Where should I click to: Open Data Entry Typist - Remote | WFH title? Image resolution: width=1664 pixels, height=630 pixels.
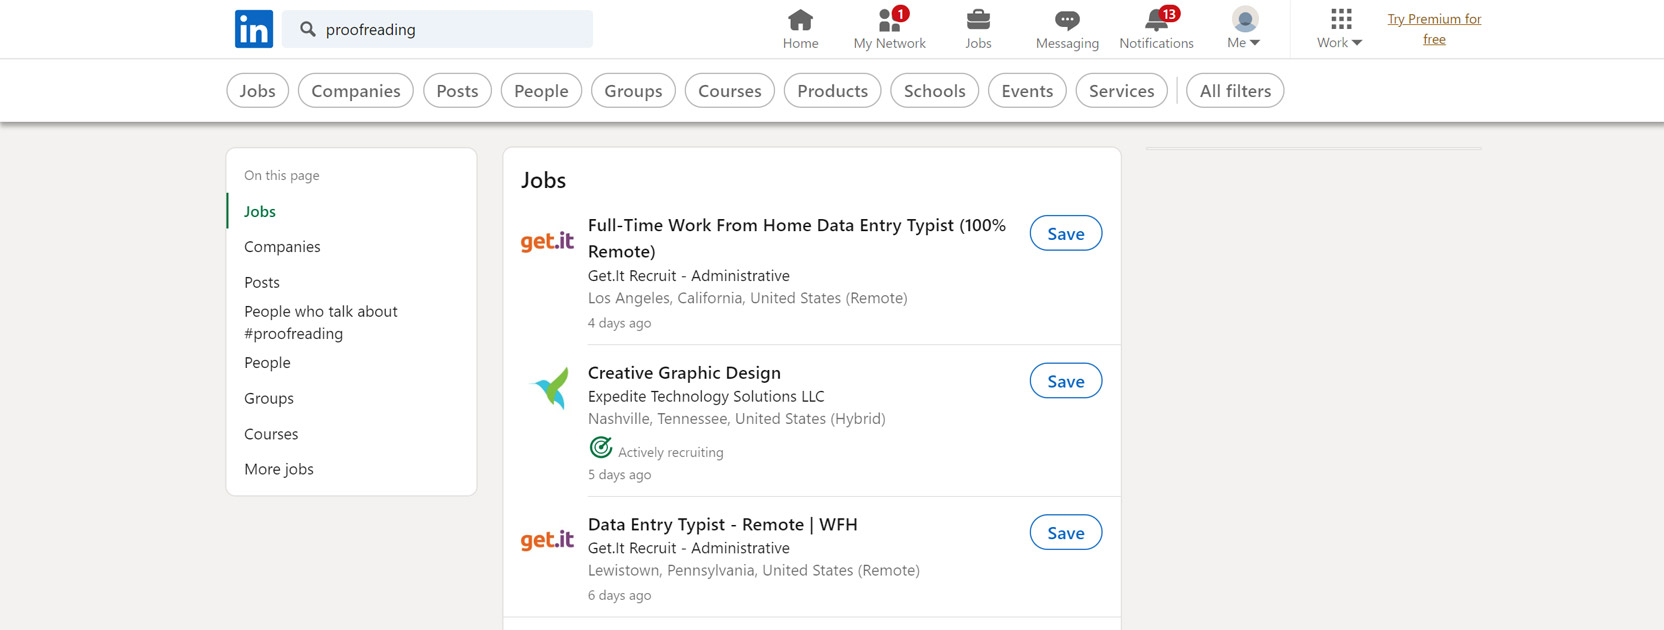point(723,525)
